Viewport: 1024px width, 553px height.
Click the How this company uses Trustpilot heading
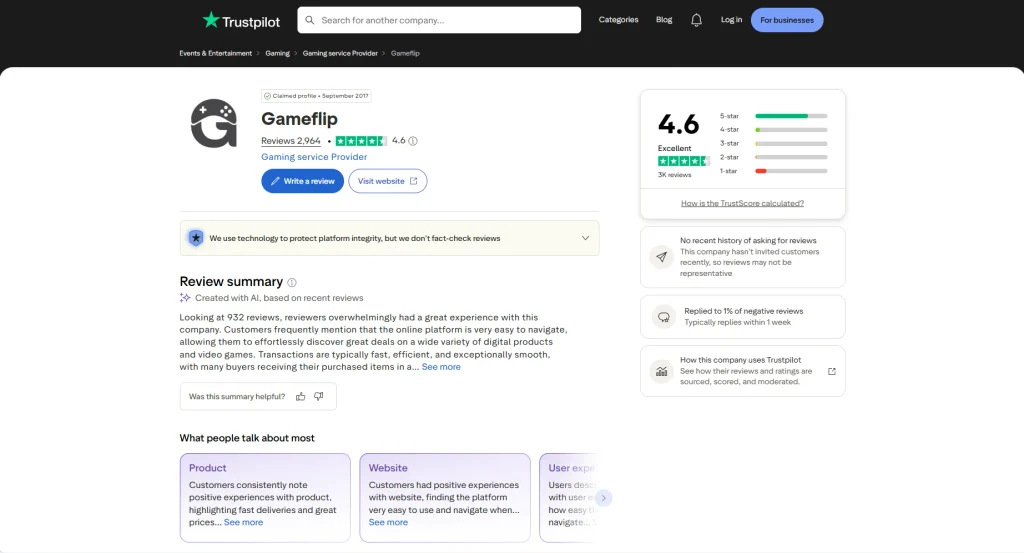[741, 360]
